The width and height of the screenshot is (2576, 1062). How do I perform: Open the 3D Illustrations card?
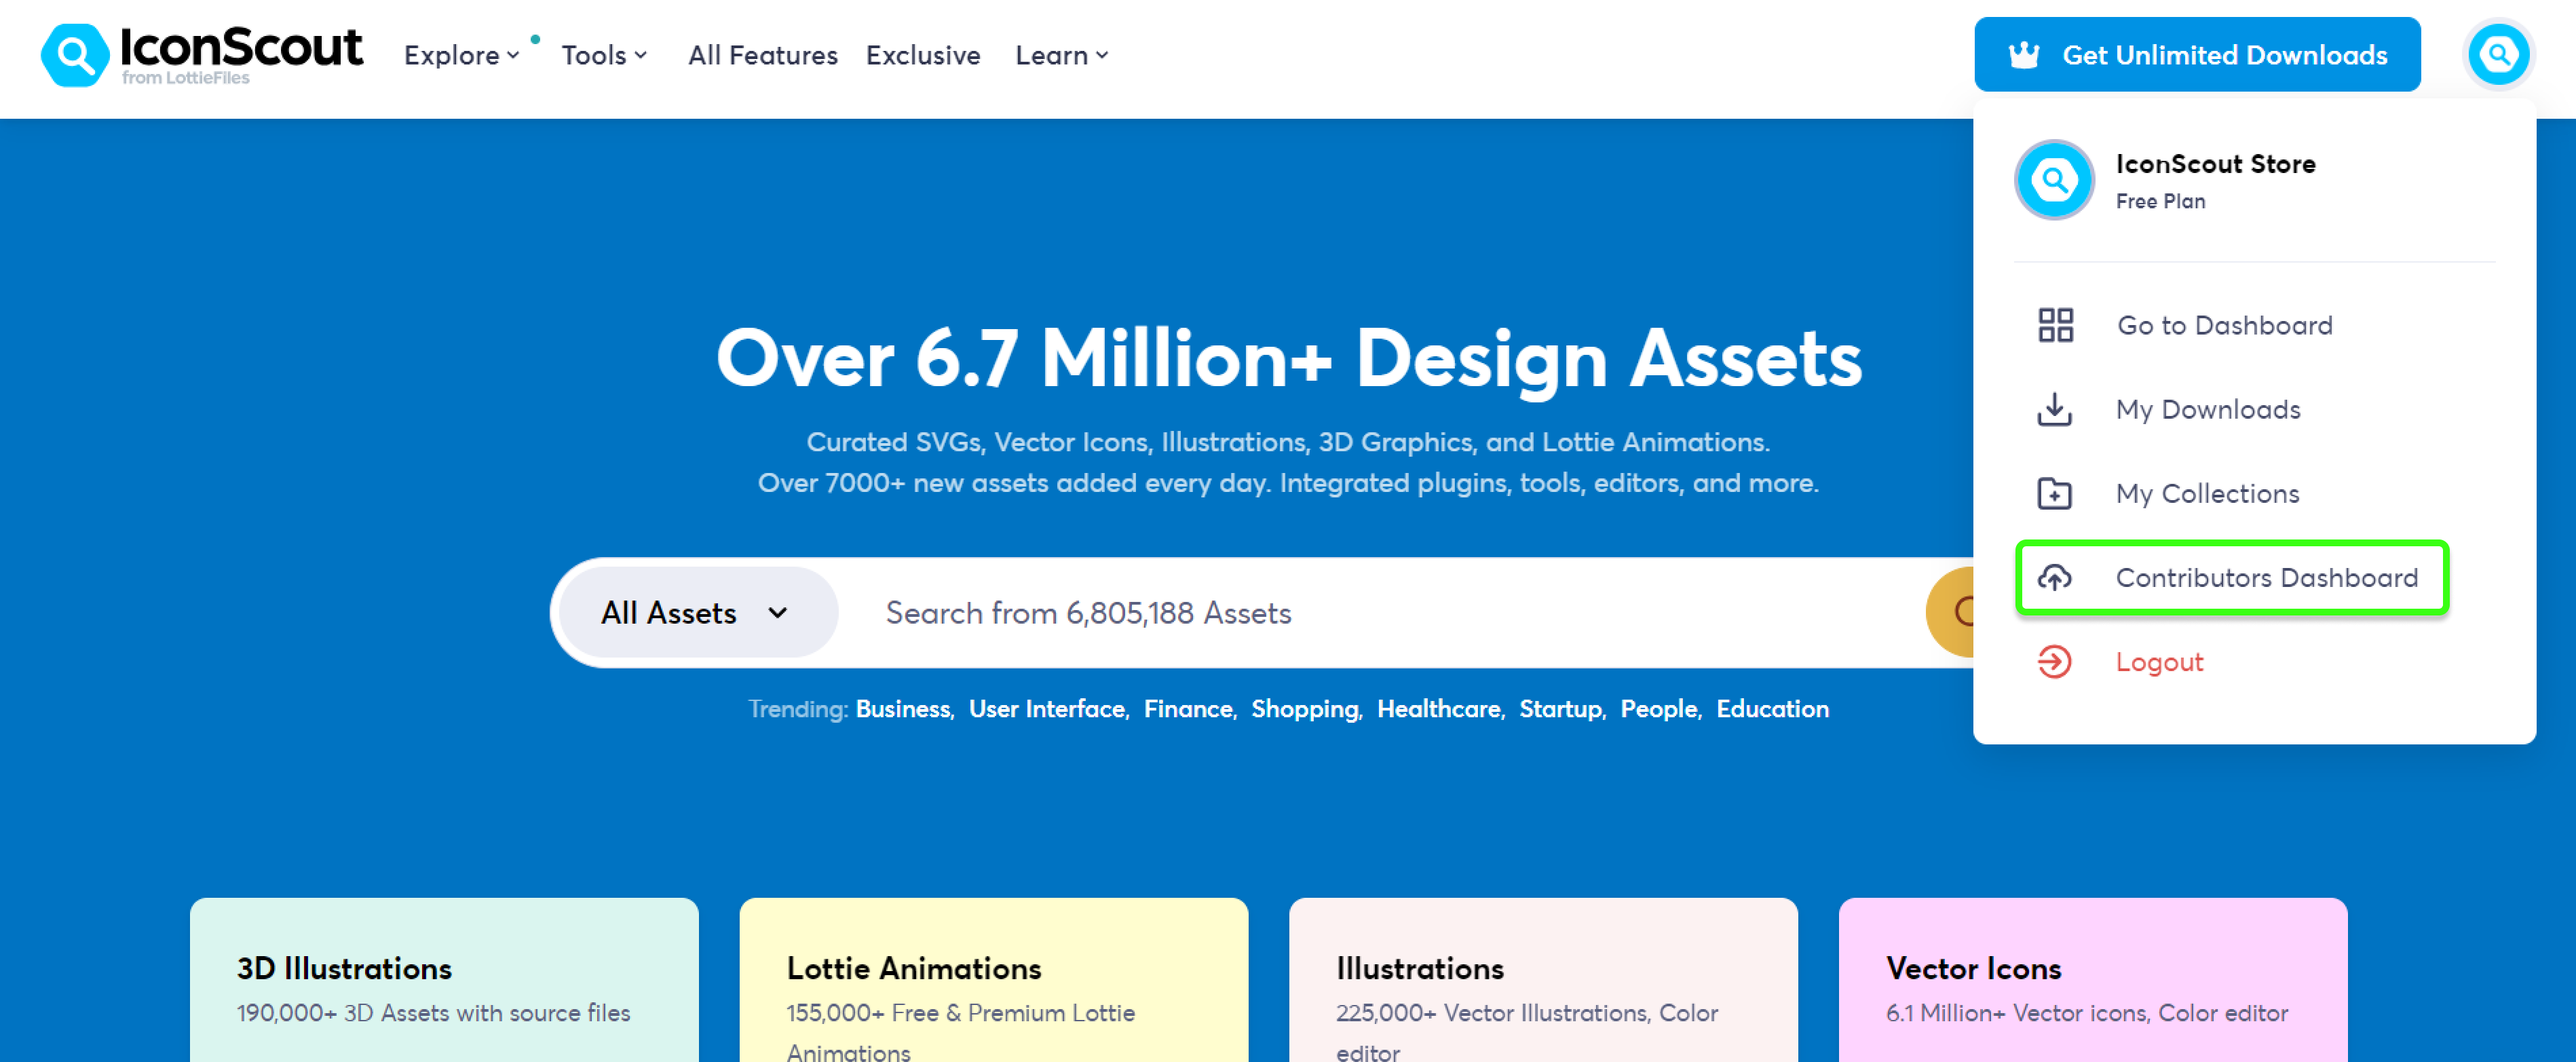pyautogui.click(x=444, y=980)
